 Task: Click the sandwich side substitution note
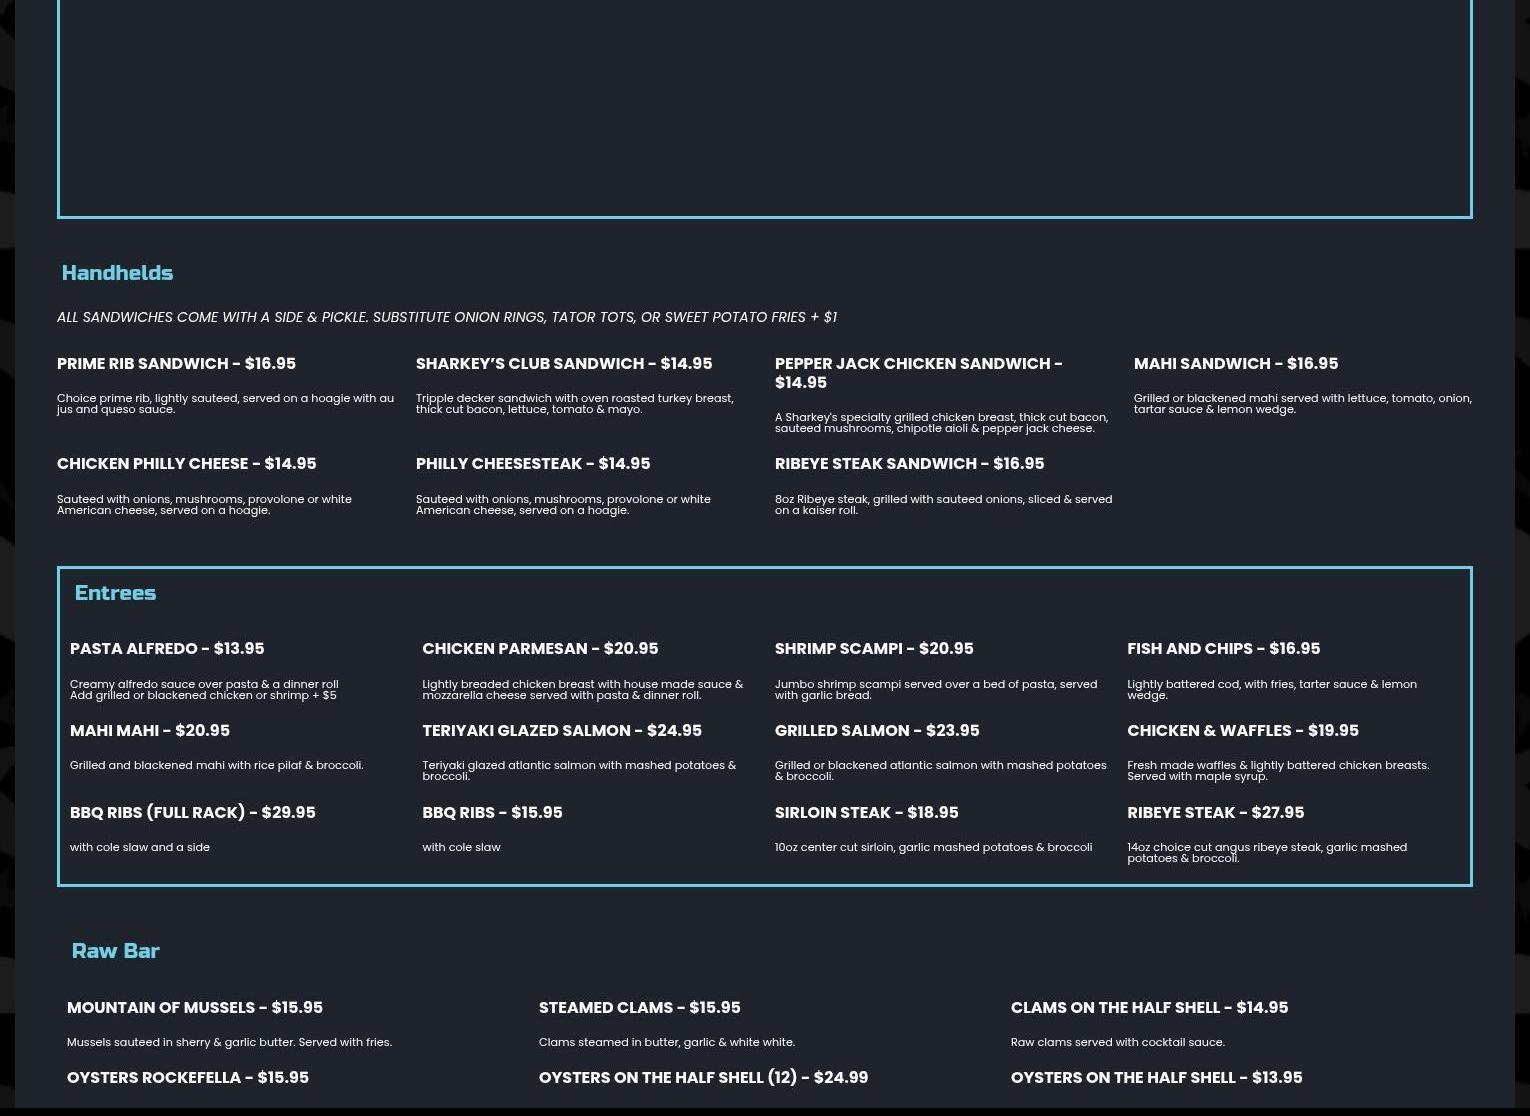click(446, 318)
